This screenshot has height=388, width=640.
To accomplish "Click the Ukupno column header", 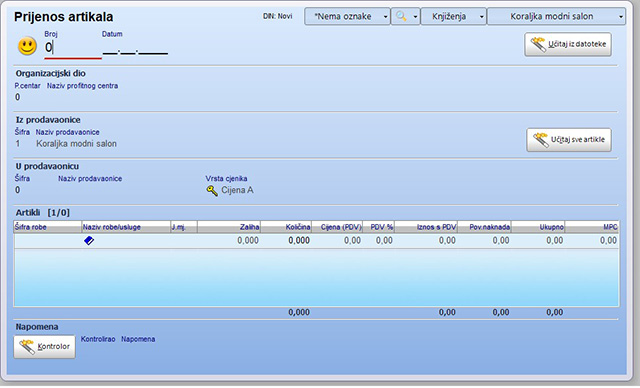I will pyautogui.click(x=538, y=227).
